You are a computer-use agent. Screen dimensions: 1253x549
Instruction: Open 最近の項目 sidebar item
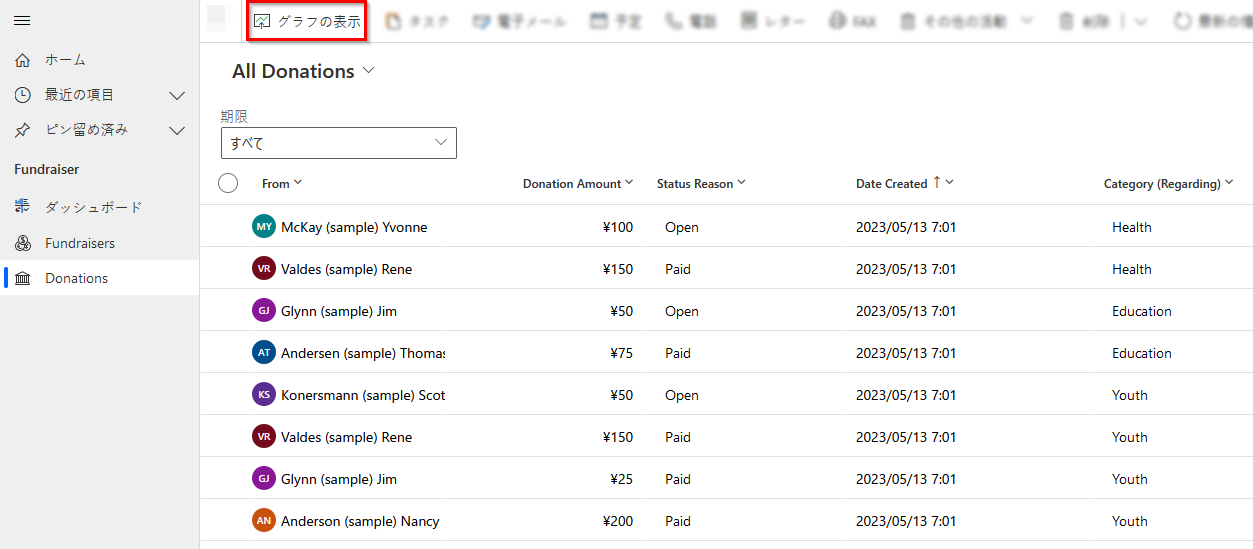[x=80, y=95]
